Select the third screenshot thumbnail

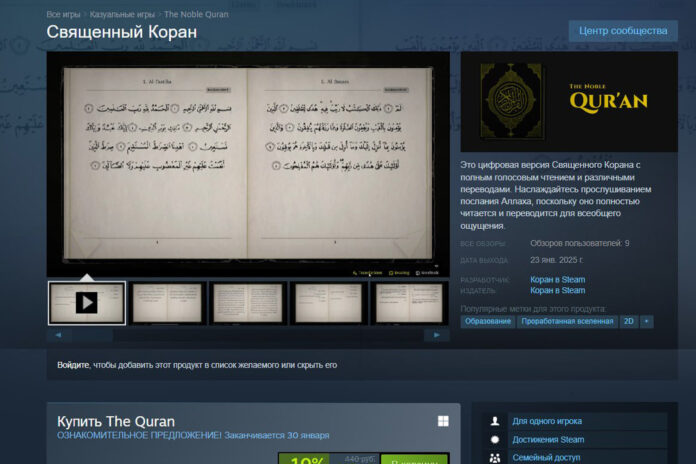click(x=248, y=302)
